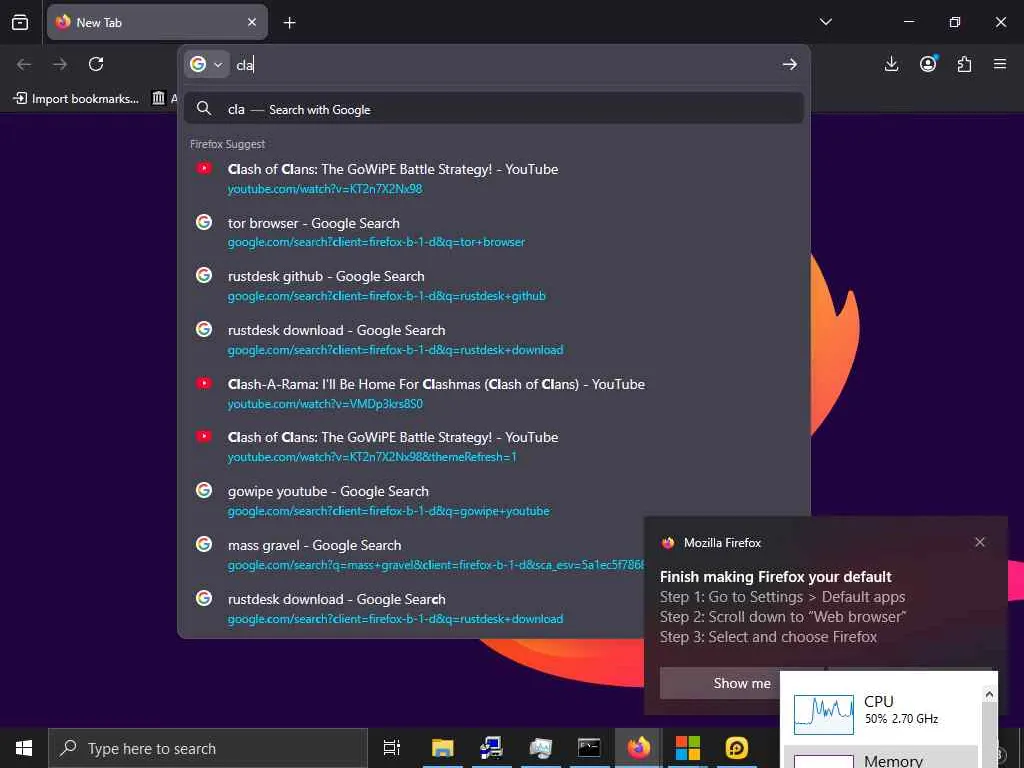1024x768 pixels.
Task: Click the Windows taskbar search box
Action: tap(208, 748)
